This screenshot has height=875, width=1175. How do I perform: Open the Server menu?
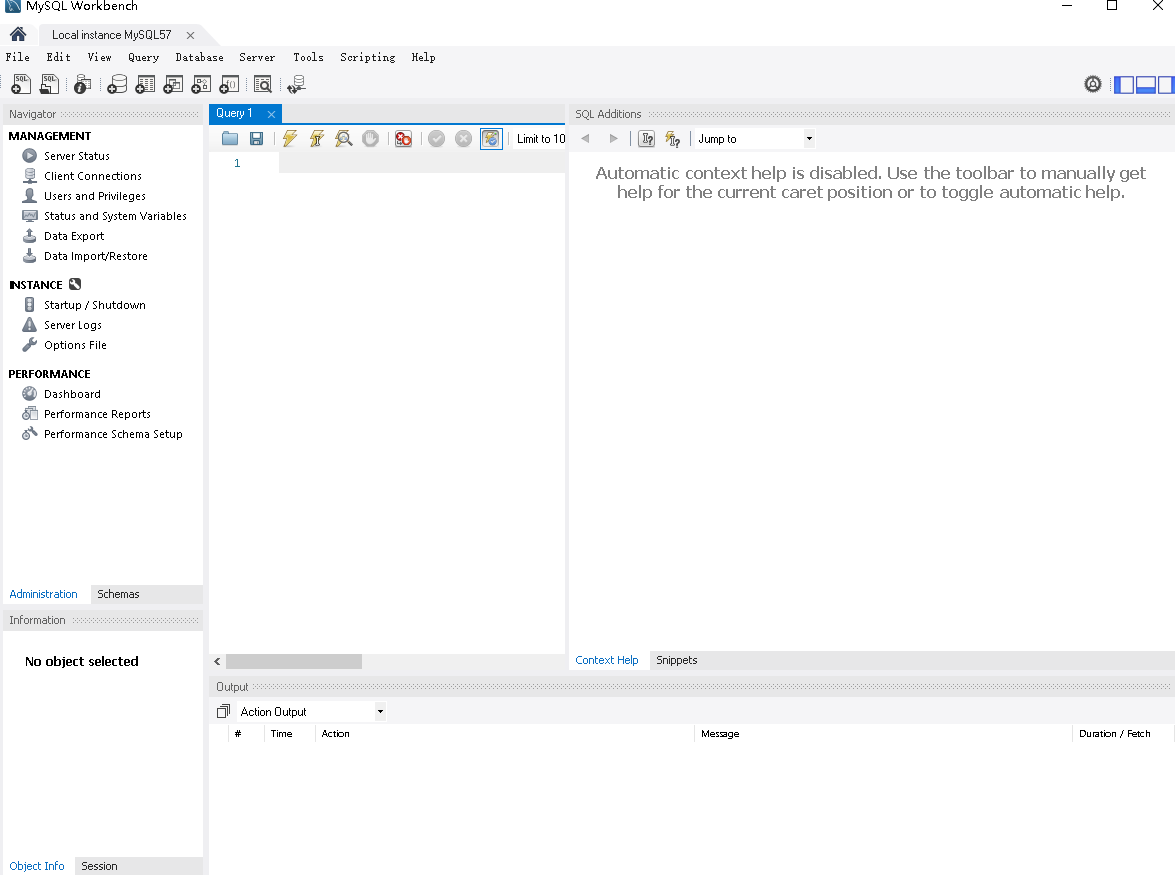point(257,57)
